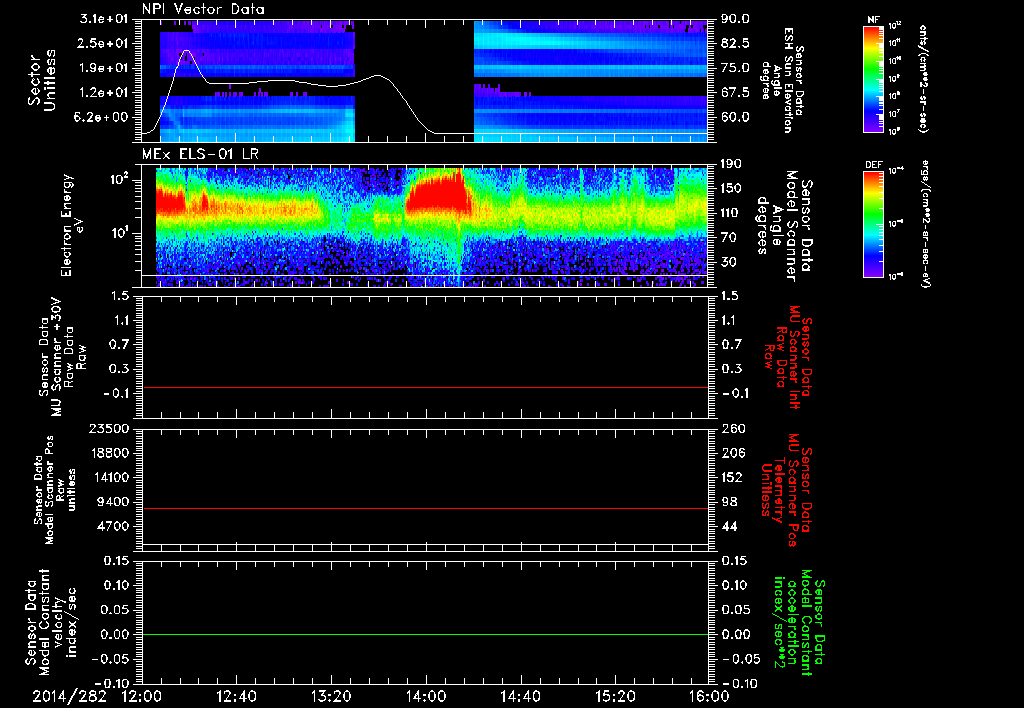This screenshot has width=1024, height=708.
Task: Click the 3.1e+01 sector tick label
Action: tap(104, 19)
